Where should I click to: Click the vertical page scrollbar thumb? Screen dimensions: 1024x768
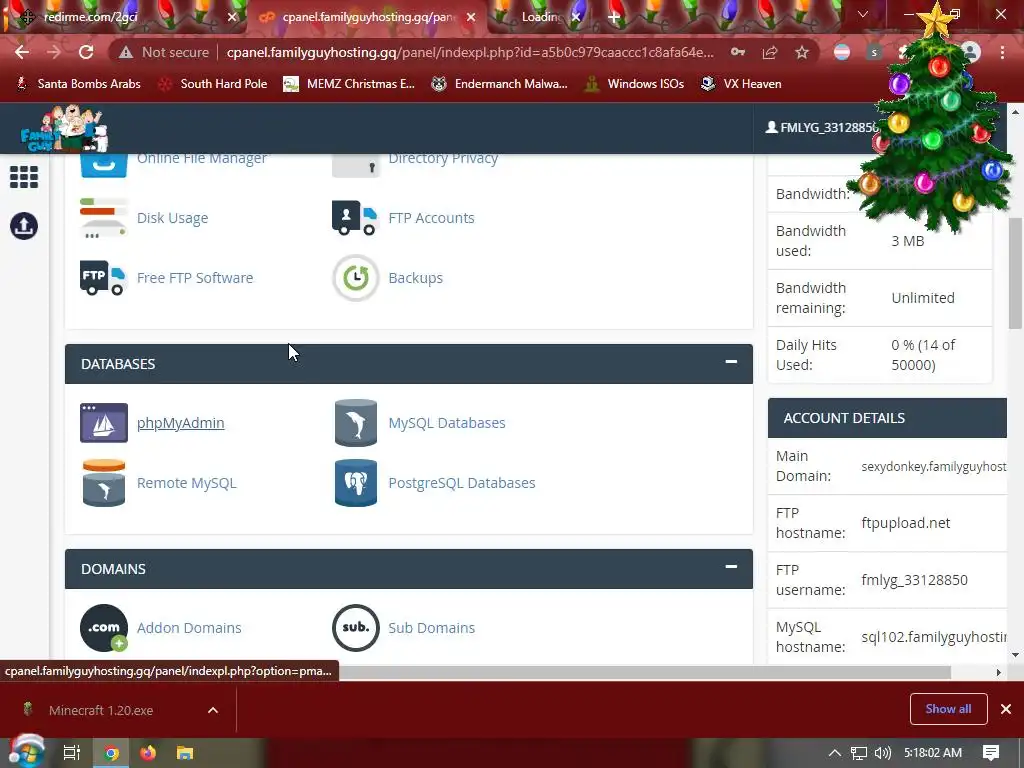tap(1014, 274)
